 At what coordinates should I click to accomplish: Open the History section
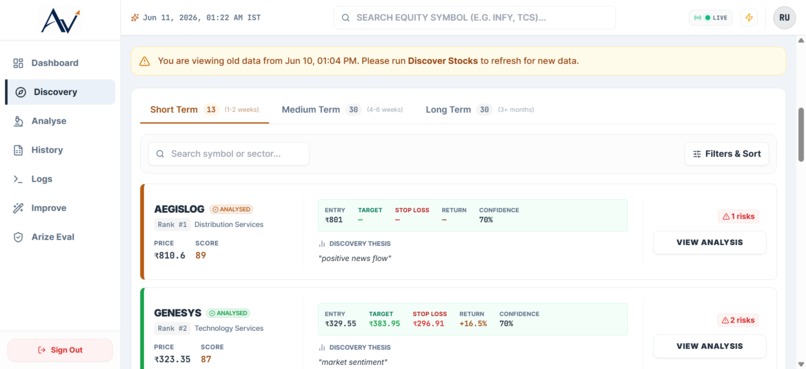[60, 150]
